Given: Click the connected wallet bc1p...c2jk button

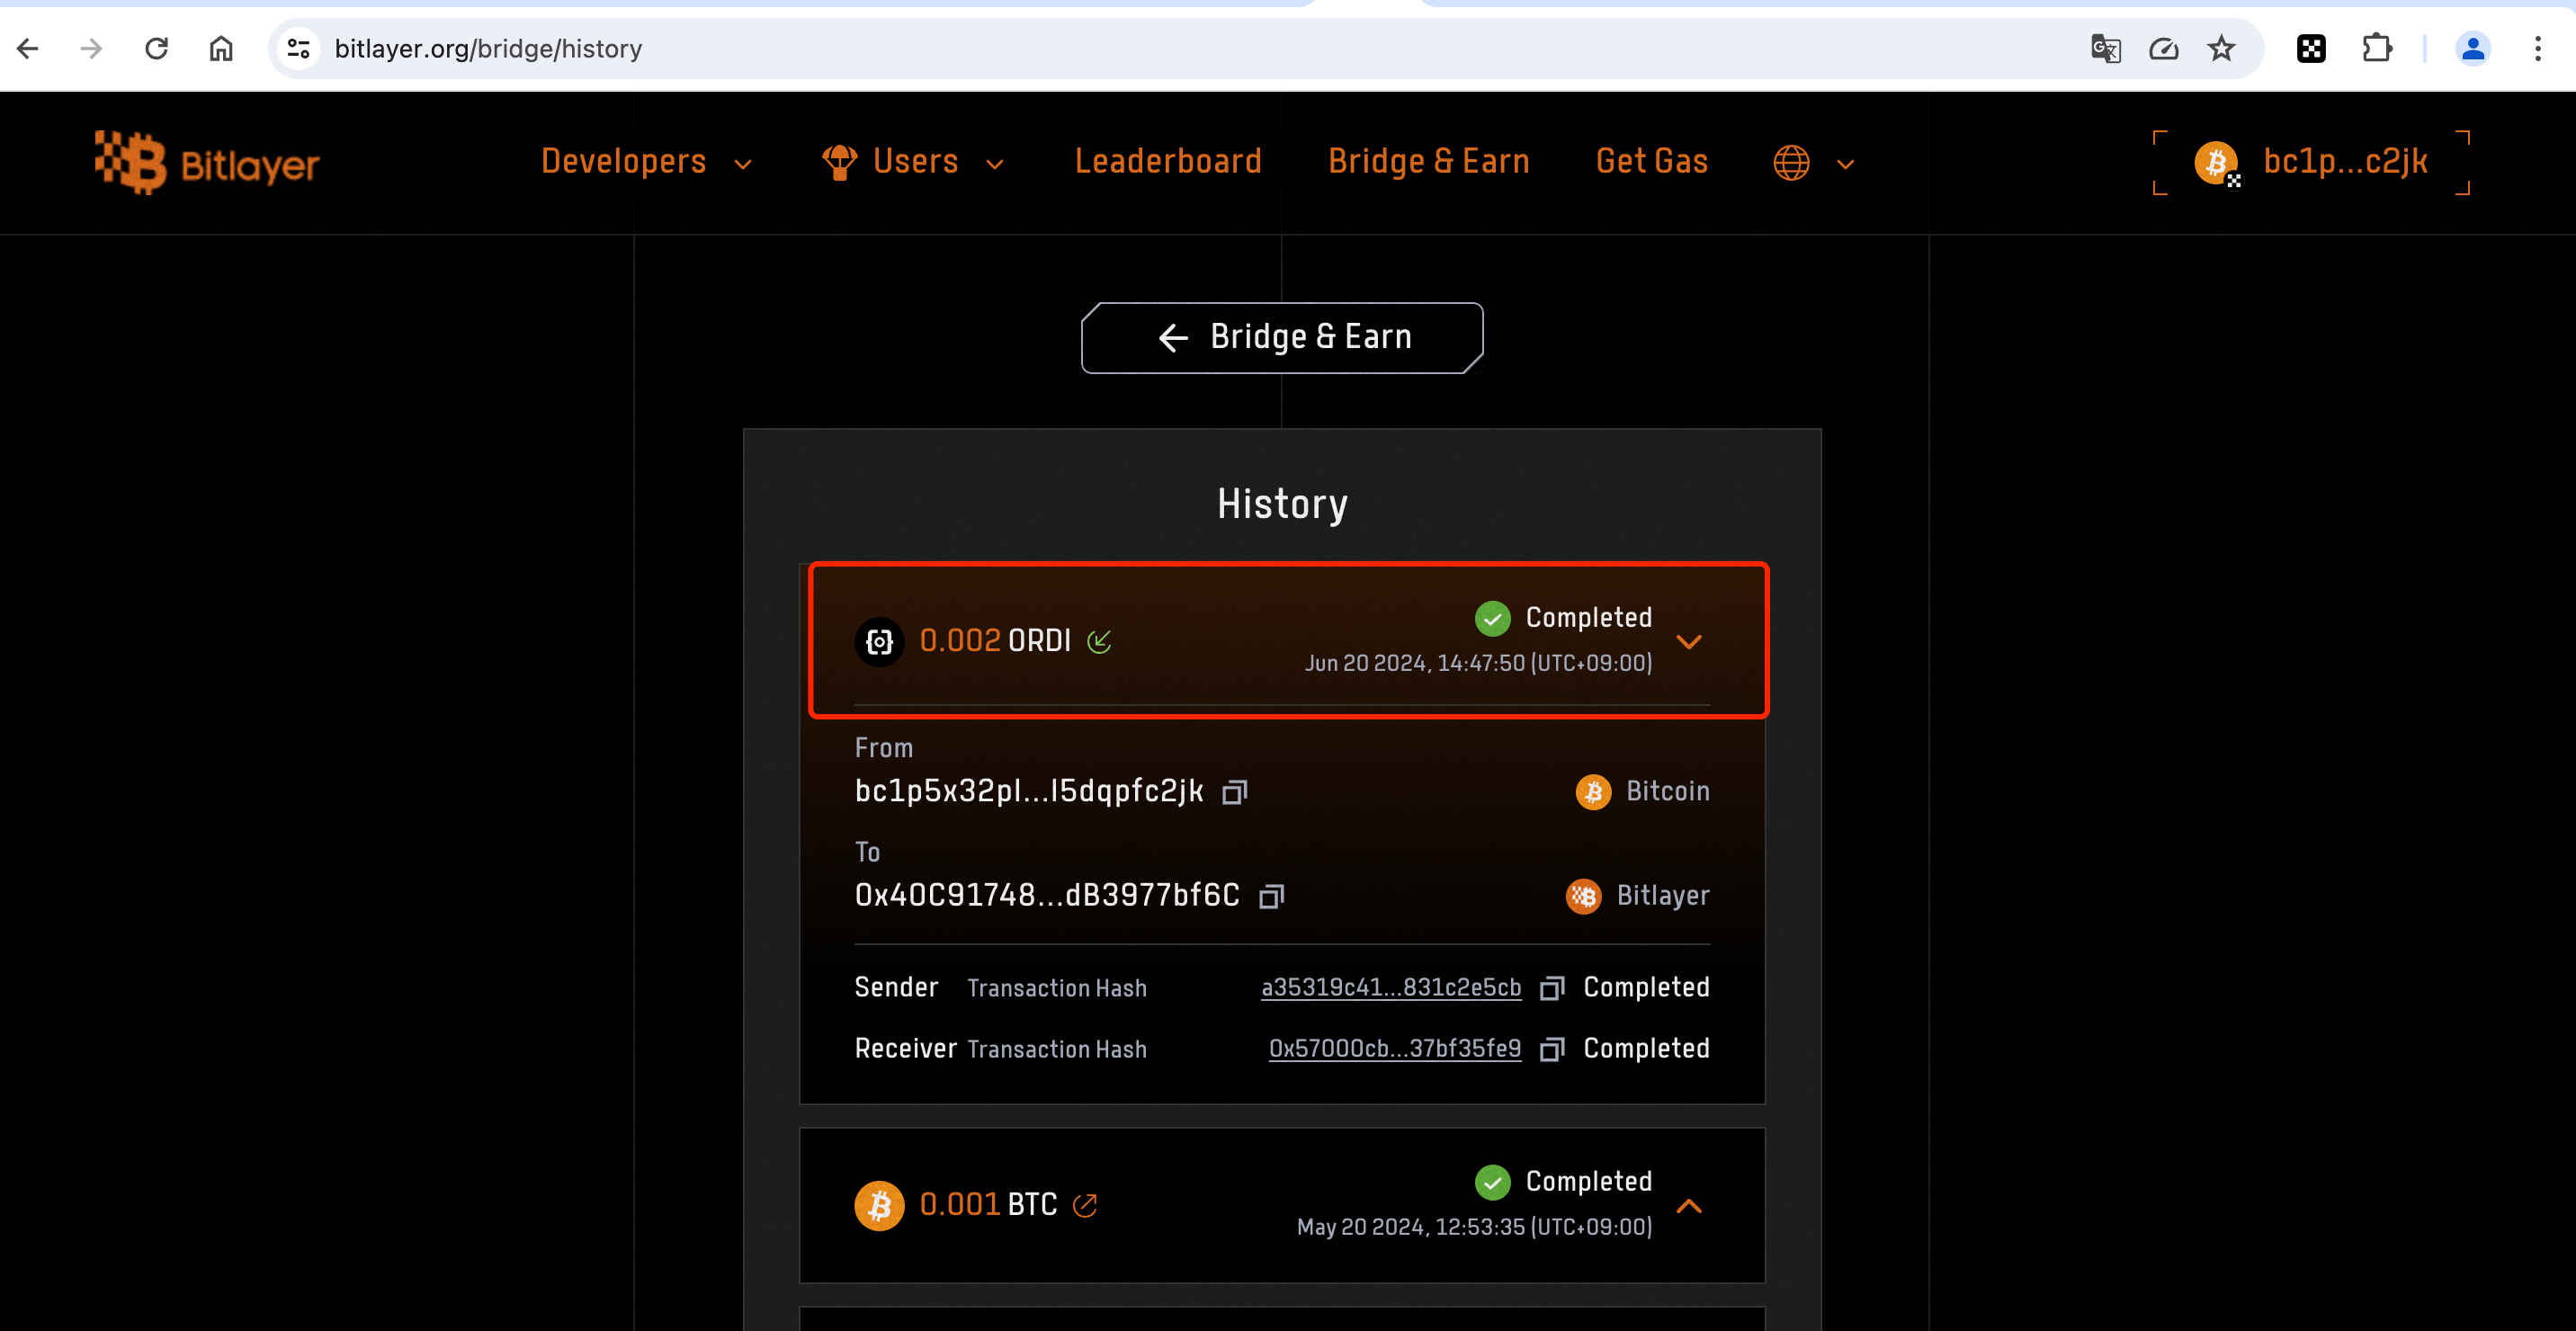Looking at the screenshot, I should (2311, 162).
